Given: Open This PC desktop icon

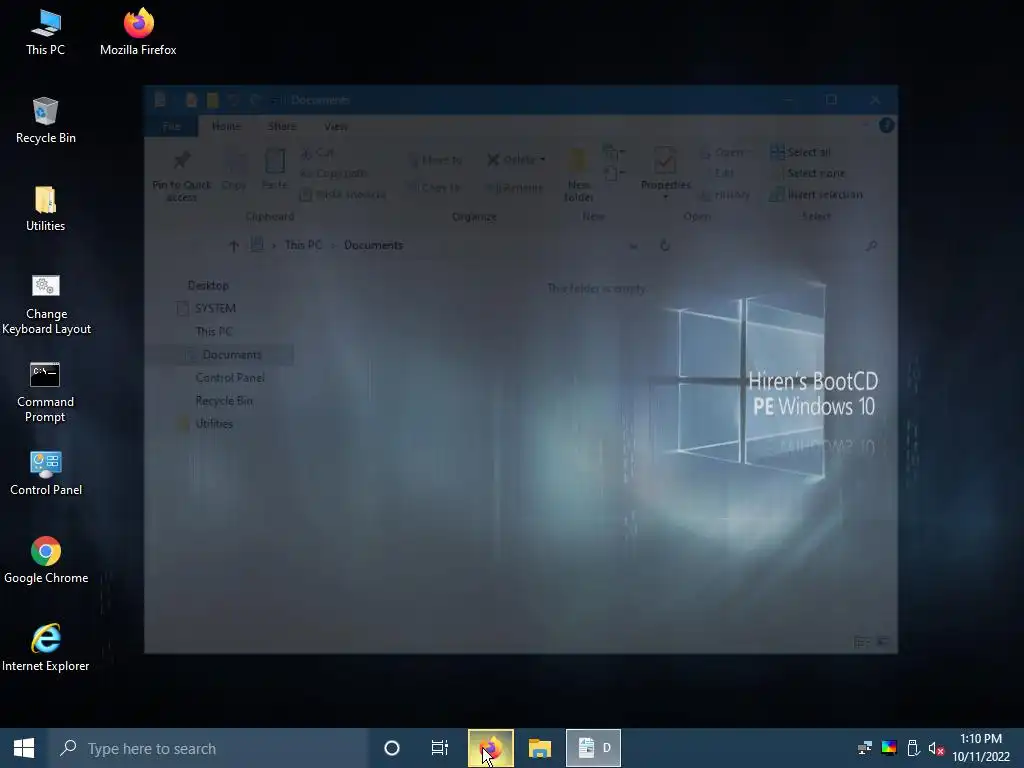Looking at the screenshot, I should (45, 32).
